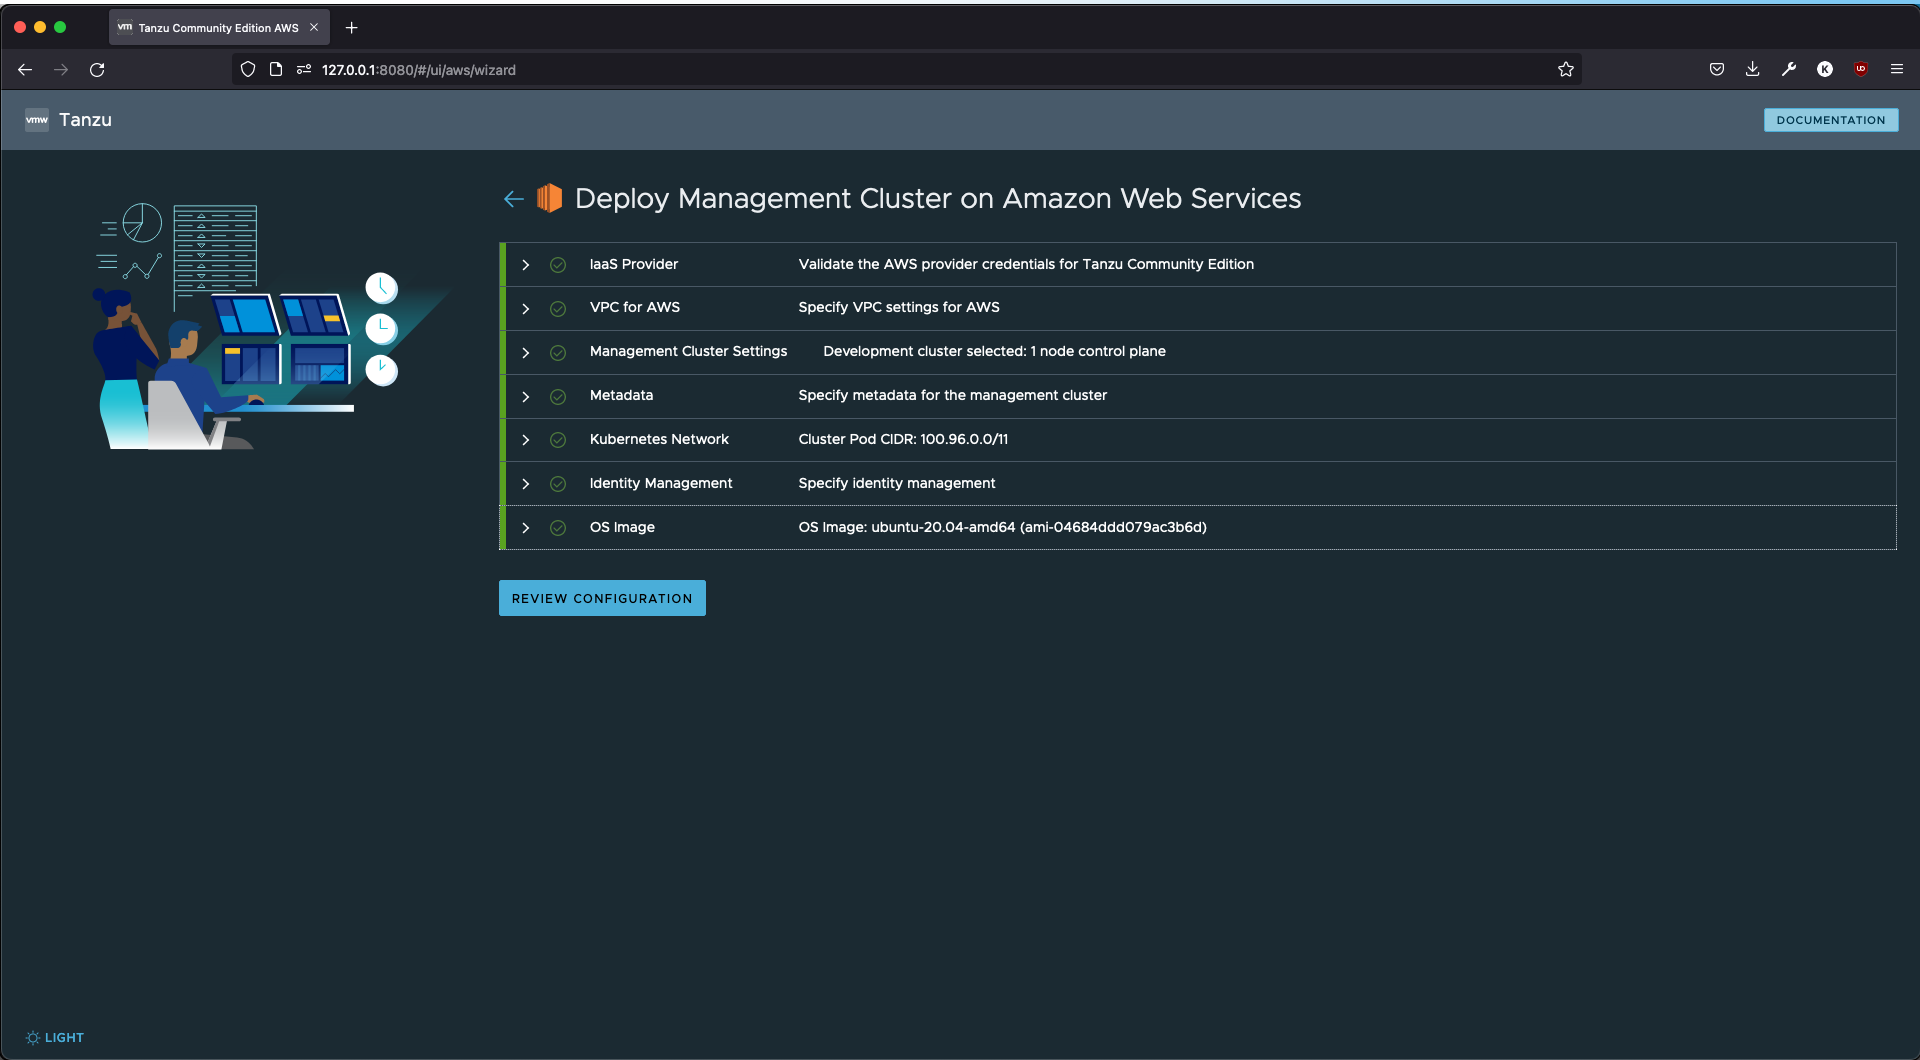Click the Kubernetes Network green check icon

[558, 440]
